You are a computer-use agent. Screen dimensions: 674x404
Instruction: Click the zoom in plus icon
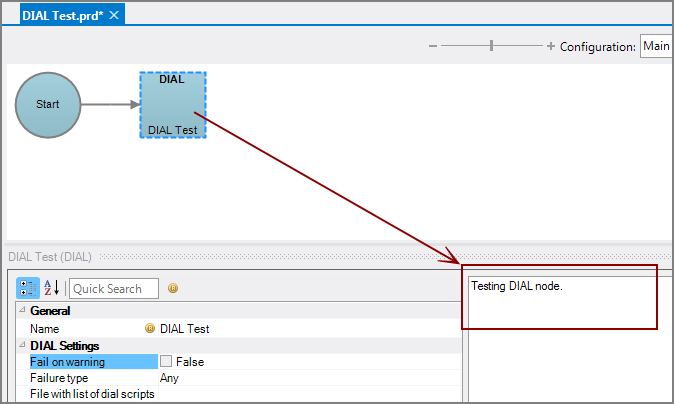pos(551,46)
